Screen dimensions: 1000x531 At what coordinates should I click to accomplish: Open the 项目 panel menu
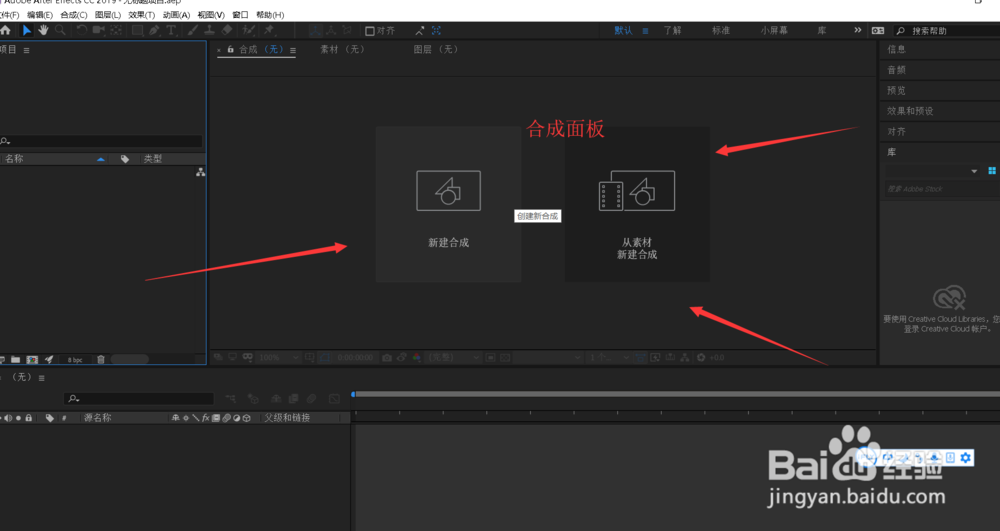click(26, 50)
